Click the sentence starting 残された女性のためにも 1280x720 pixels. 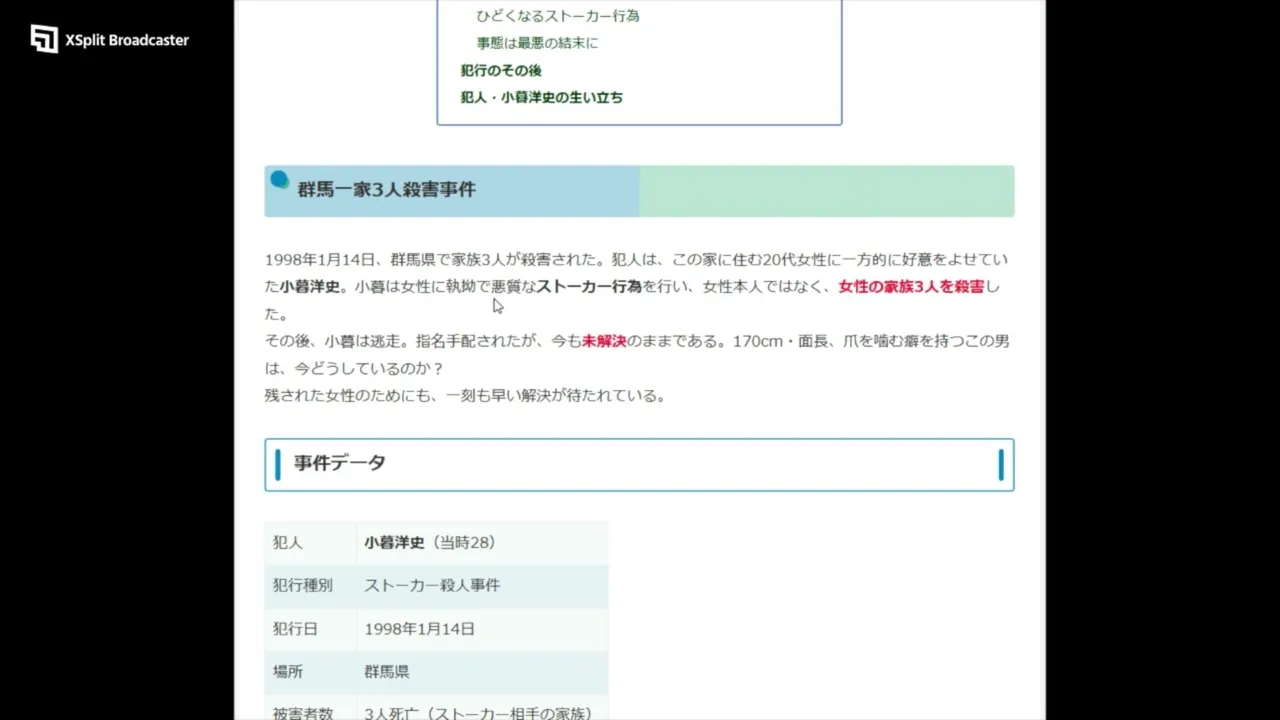point(465,395)
